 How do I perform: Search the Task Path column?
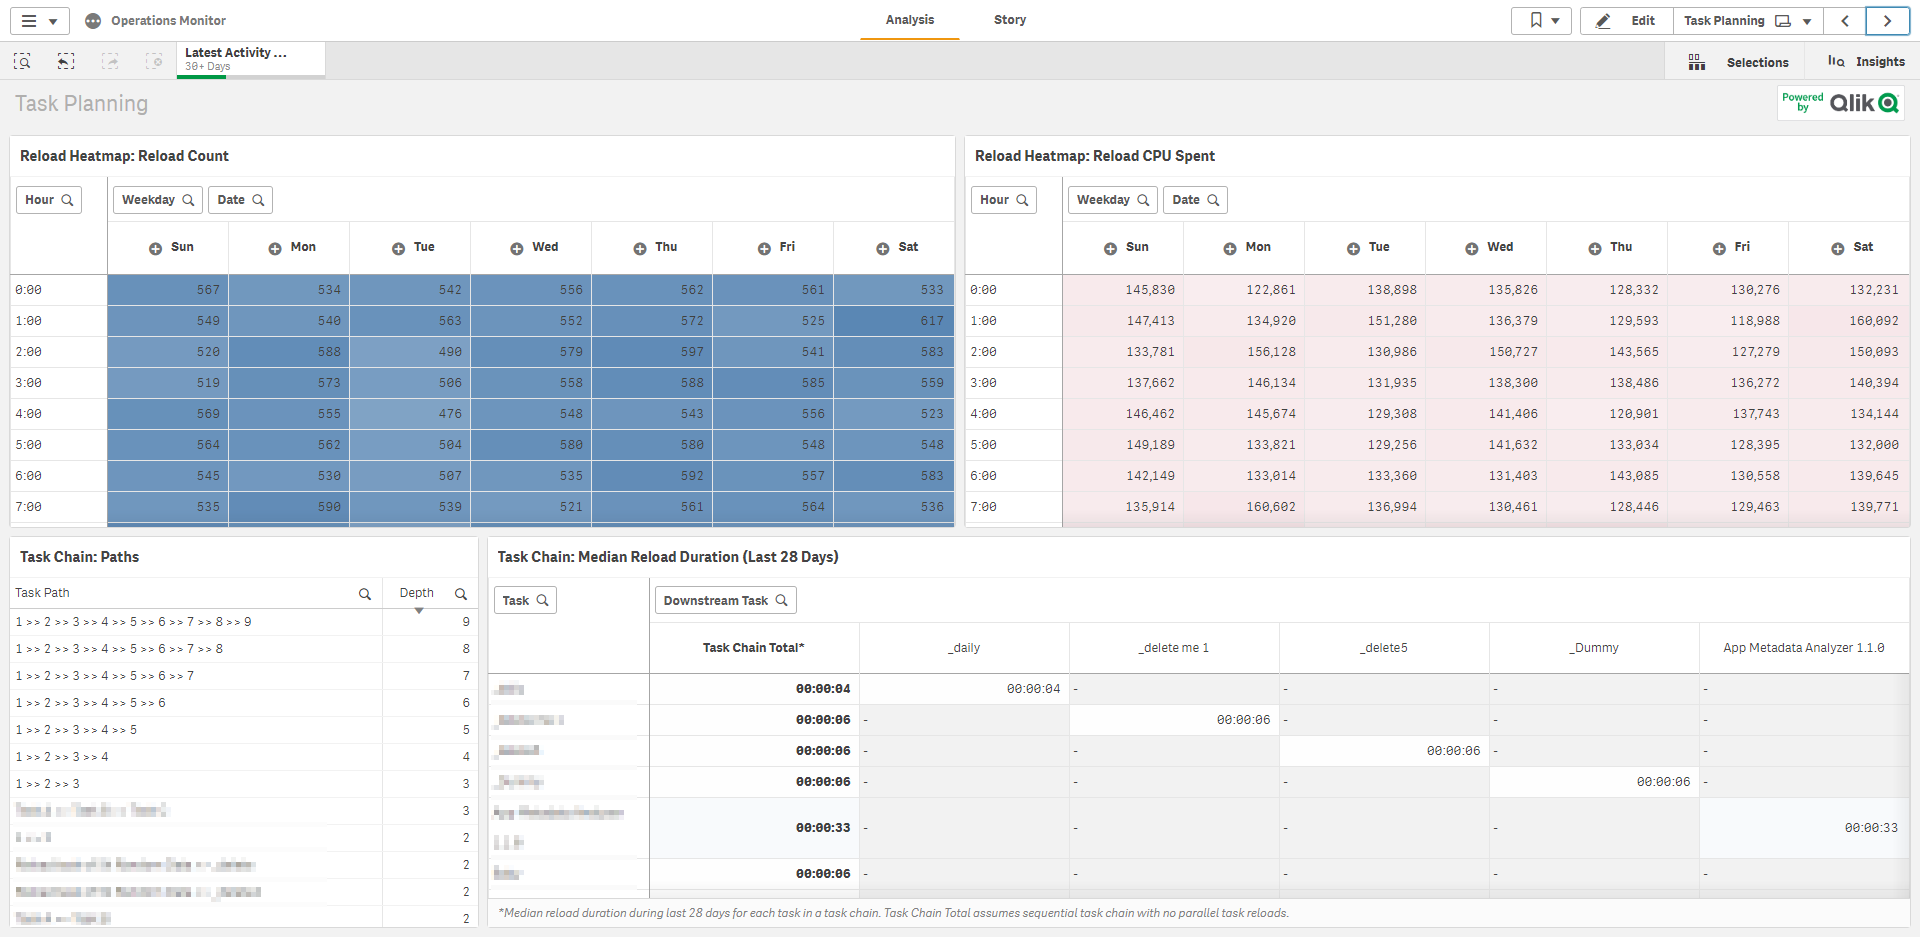[365, 594]
